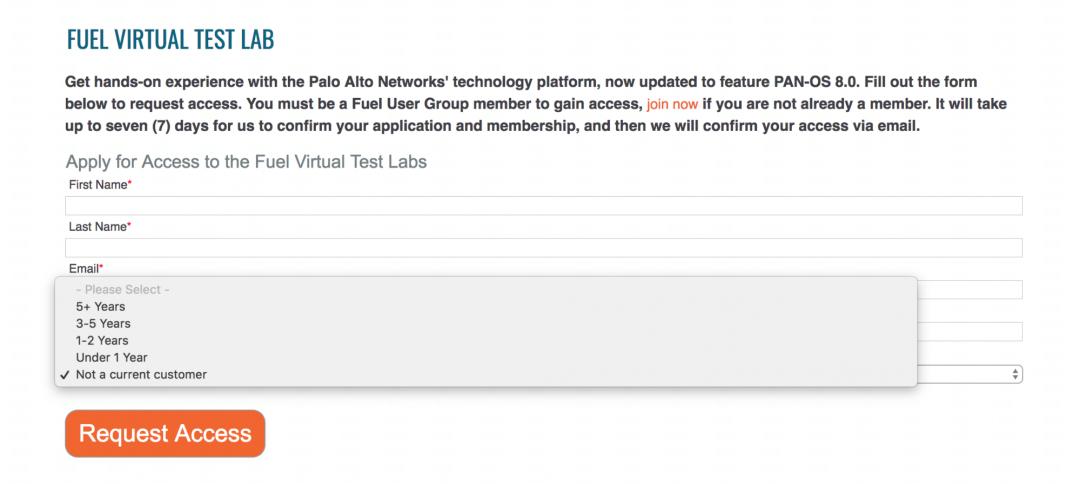Click the checkmark beside Not a current customer
Image resolution: width=1080 pixels, height=484 pixels.
64,375
